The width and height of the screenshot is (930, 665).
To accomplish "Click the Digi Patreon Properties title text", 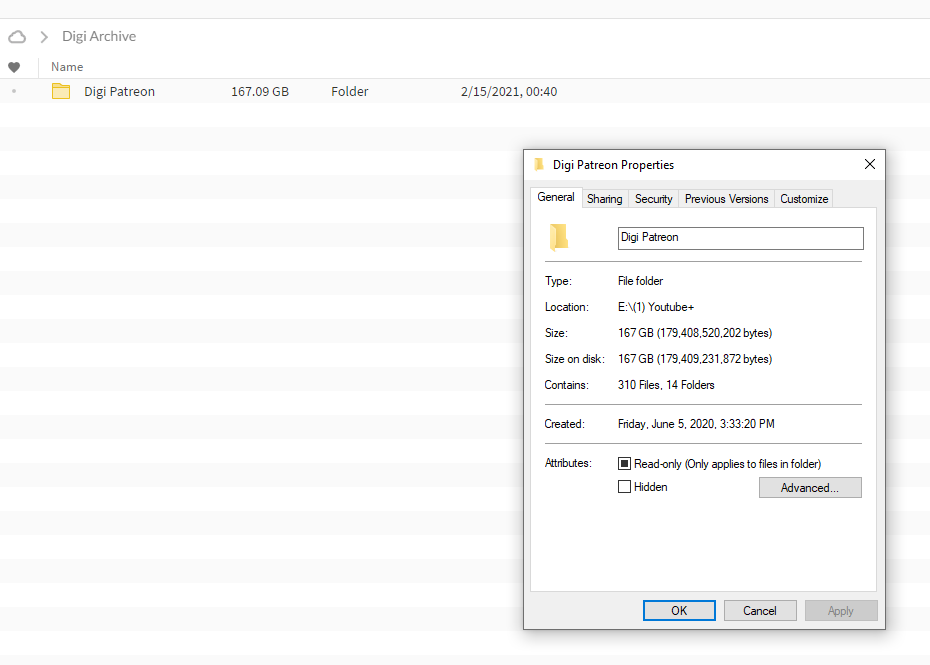I will (613, 165).
